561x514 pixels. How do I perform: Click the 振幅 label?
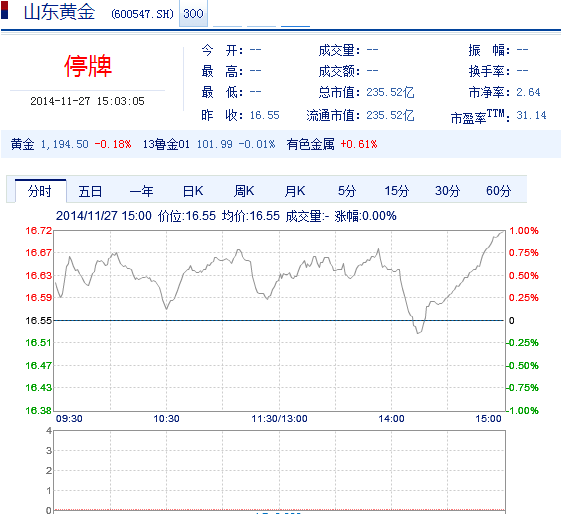489,50
